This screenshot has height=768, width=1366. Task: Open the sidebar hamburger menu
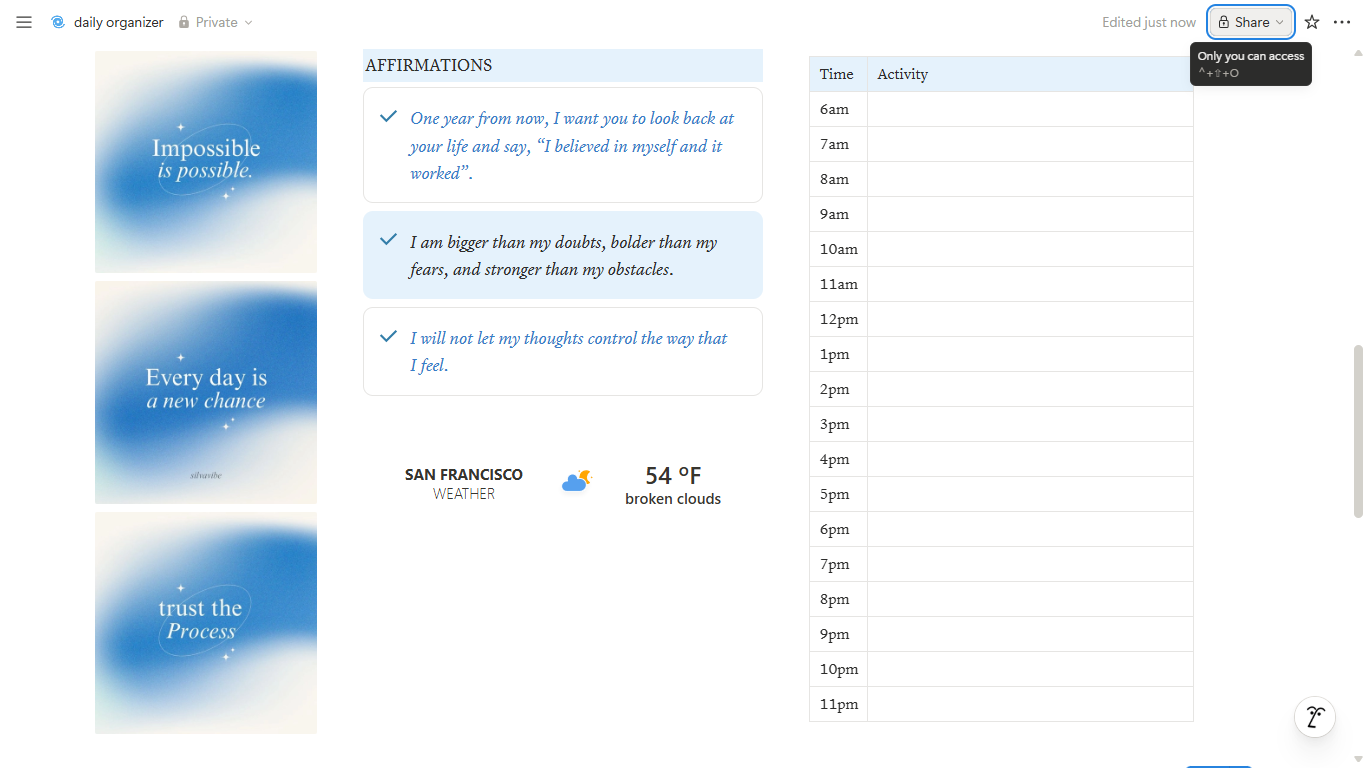tap(24, 22)
